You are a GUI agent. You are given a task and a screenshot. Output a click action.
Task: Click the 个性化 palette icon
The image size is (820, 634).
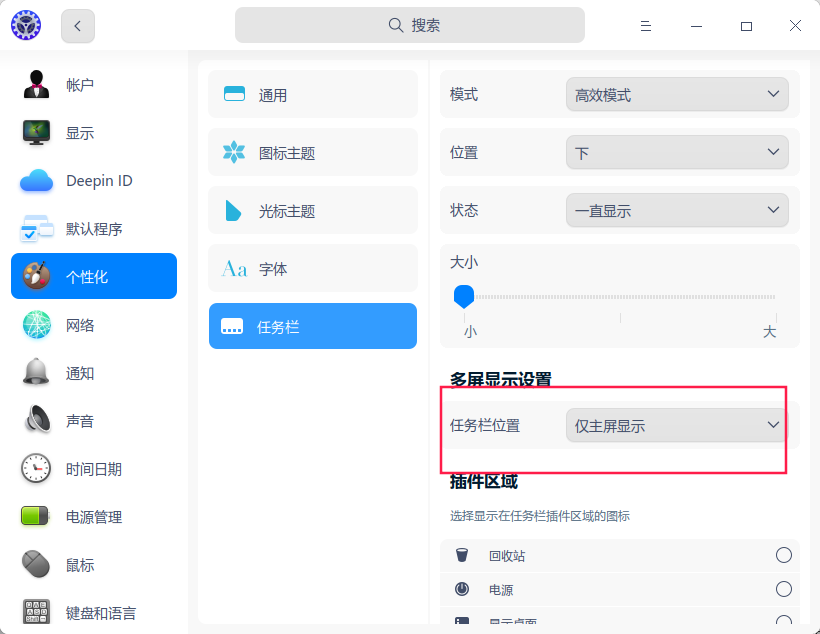(36, 276)
